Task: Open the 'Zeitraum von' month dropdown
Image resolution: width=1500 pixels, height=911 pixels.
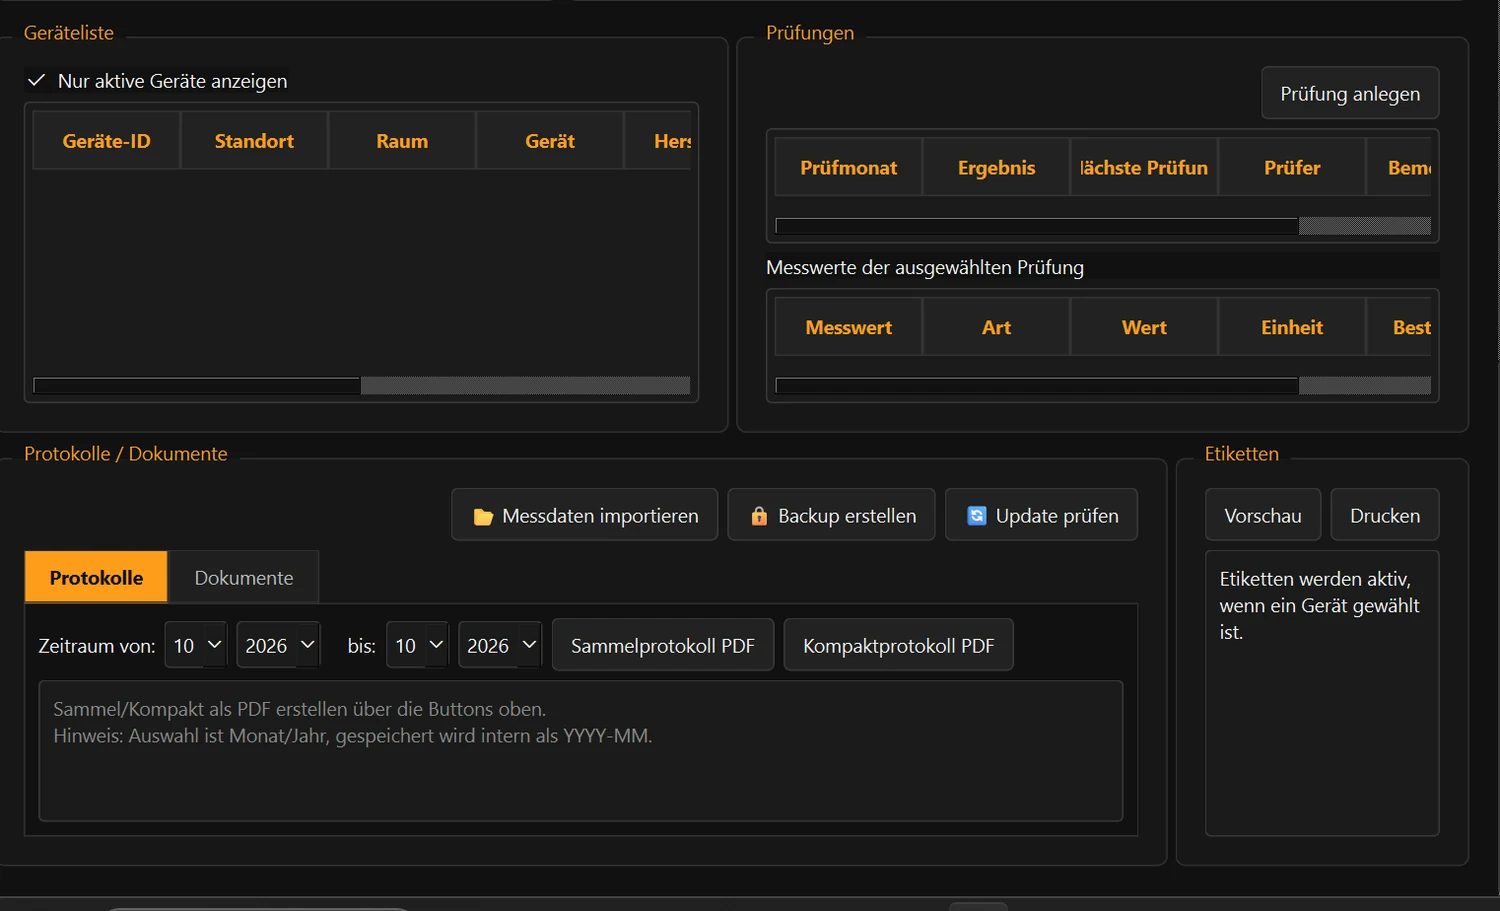Action: tap(197, 646)
